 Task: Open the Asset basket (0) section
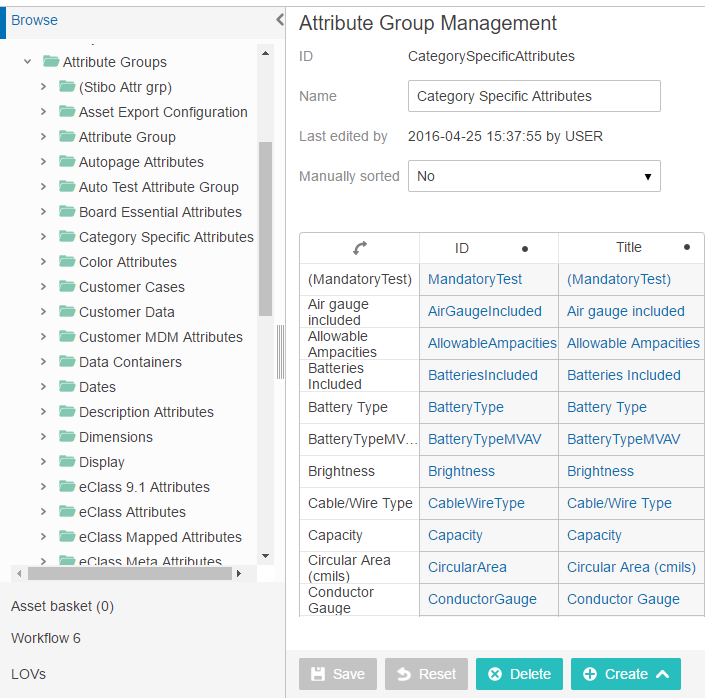62,606
